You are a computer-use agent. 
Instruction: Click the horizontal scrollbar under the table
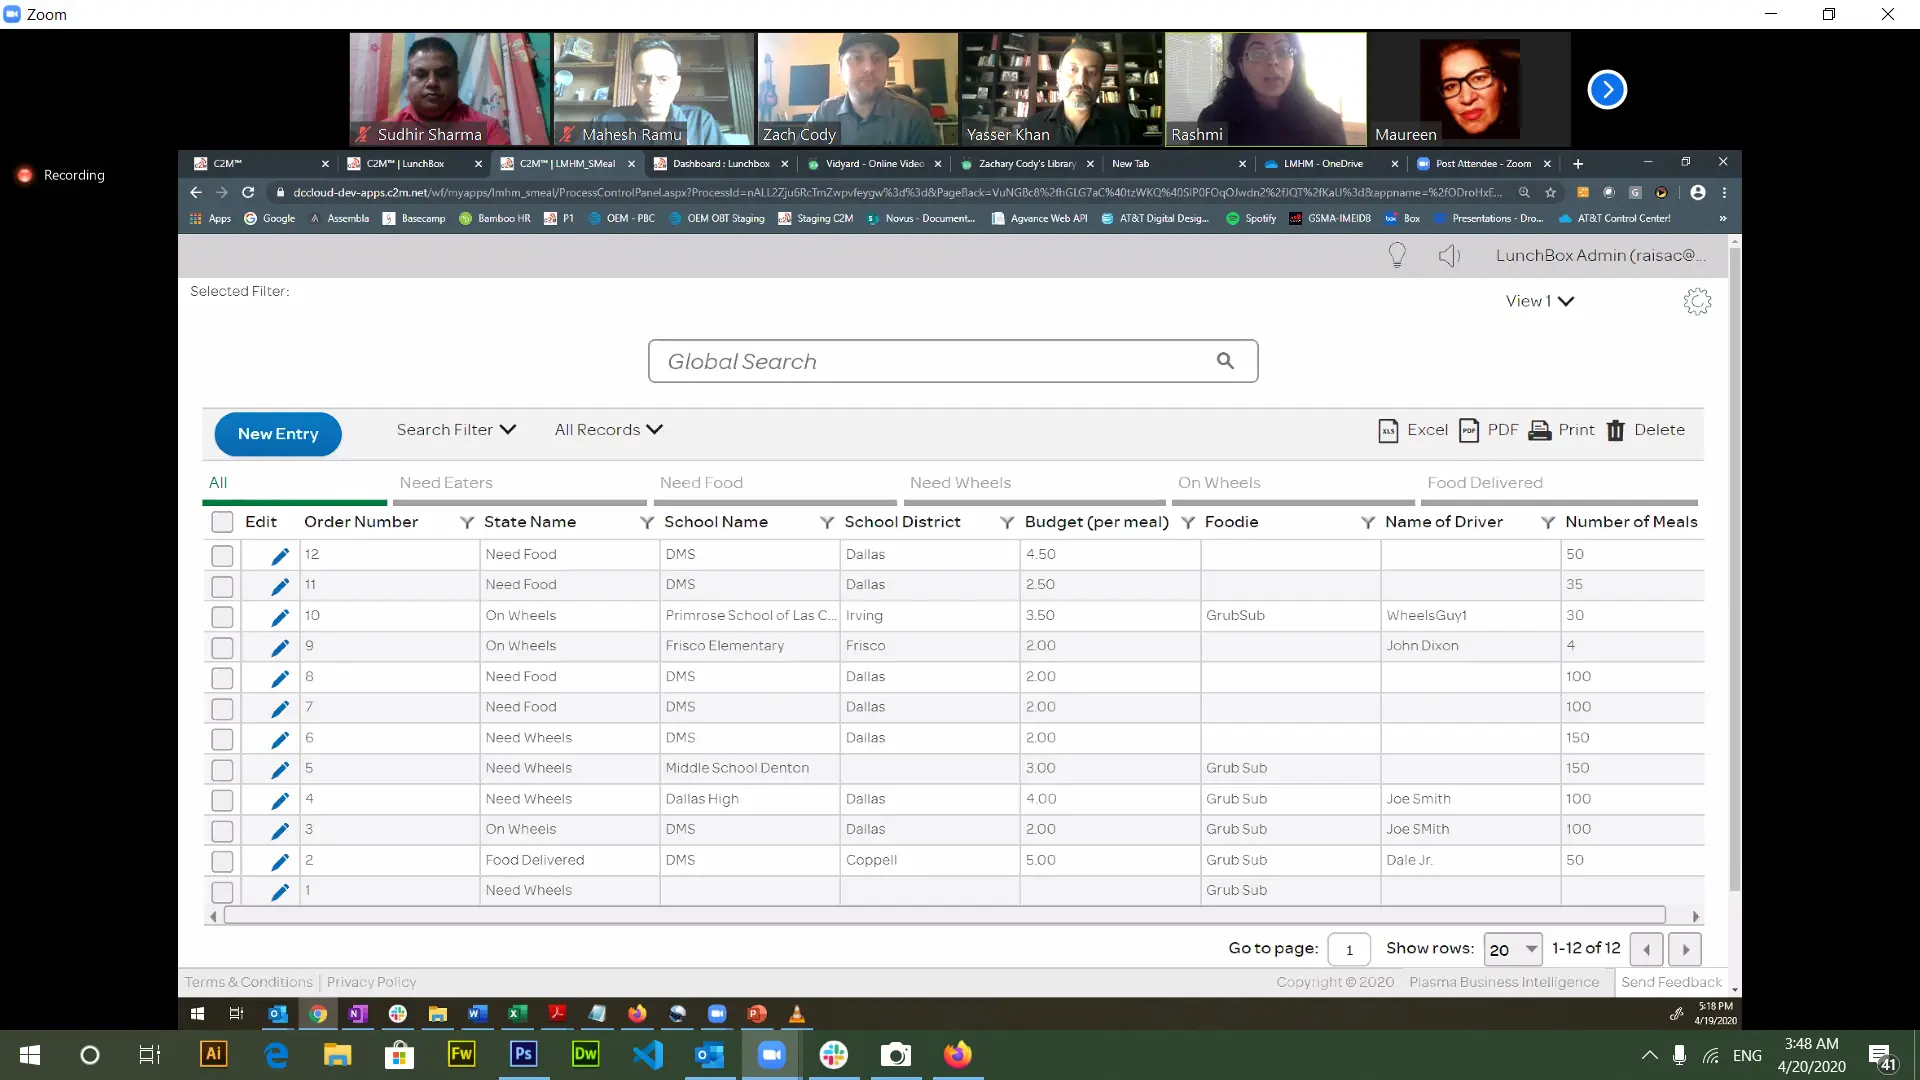click(x=944, y=915)
